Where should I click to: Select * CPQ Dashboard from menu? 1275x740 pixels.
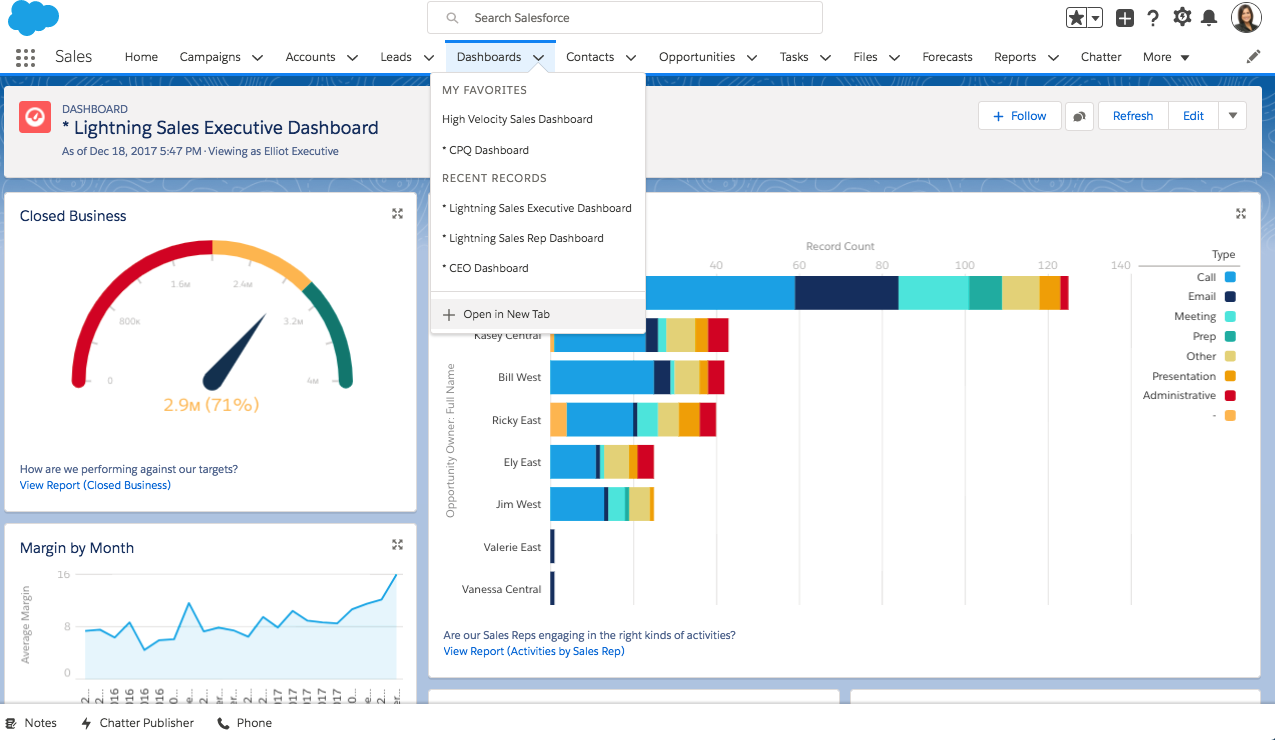coord(485,150)
